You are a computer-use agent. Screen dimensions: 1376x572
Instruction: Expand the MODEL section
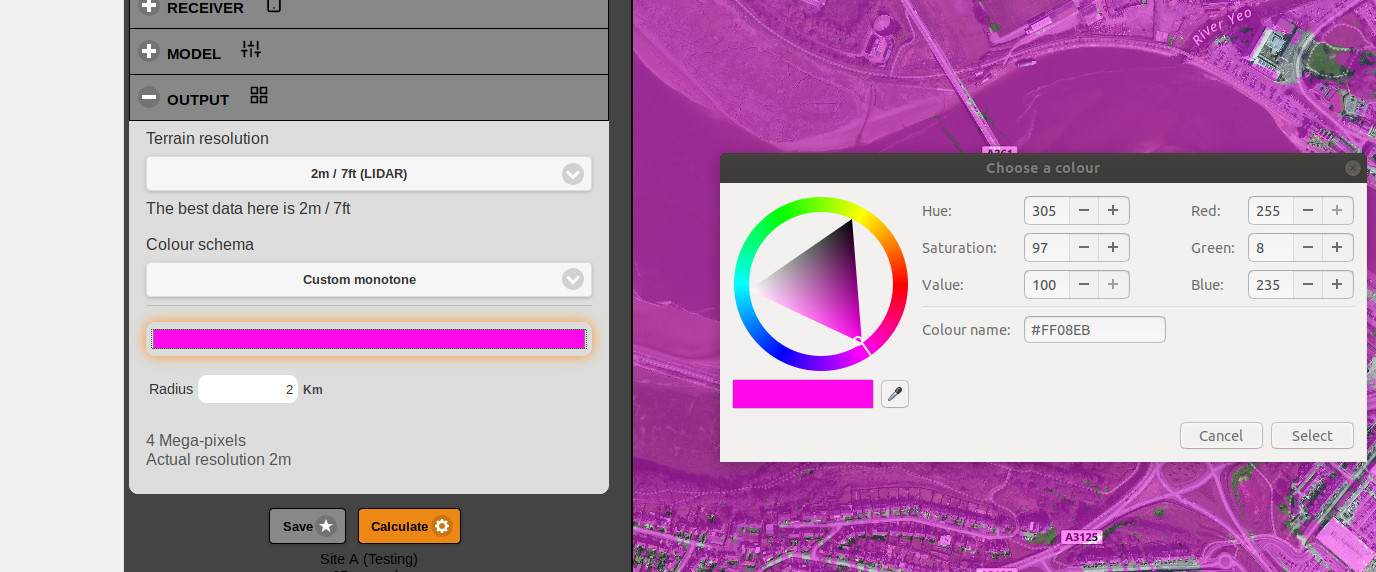coord(149,52)
